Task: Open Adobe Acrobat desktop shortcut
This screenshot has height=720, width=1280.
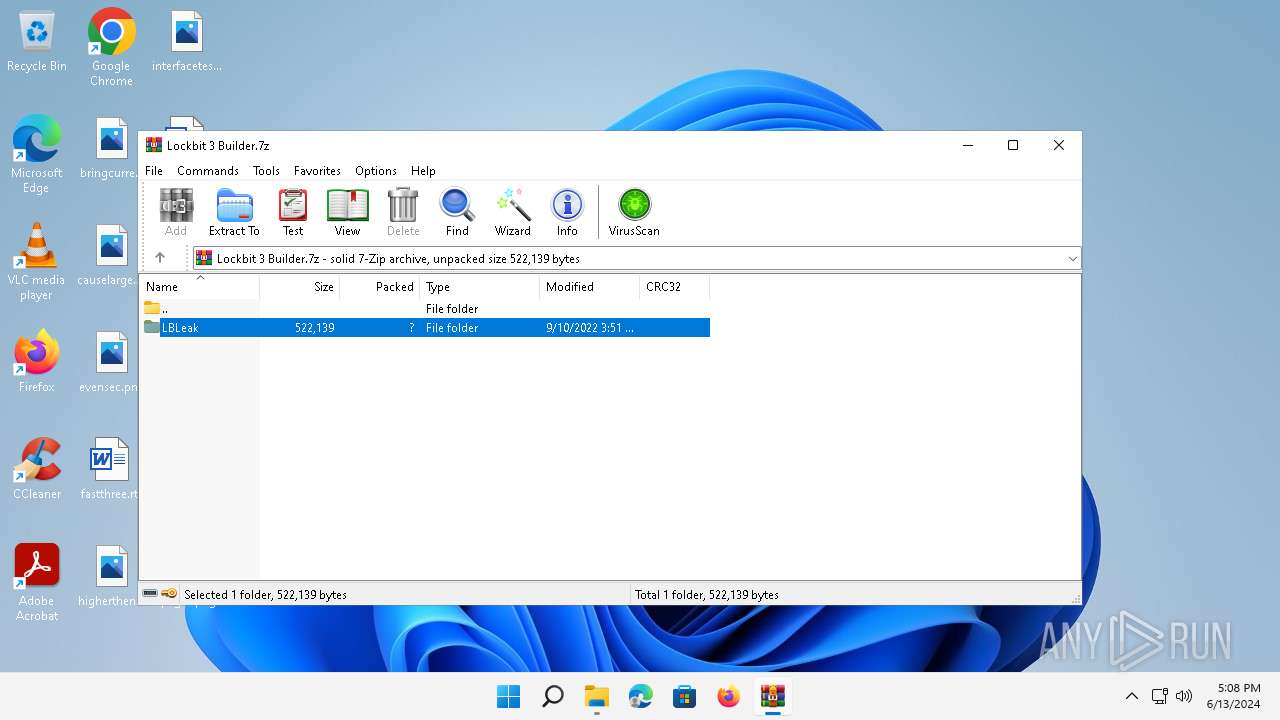Action: (x=37, y=583)
